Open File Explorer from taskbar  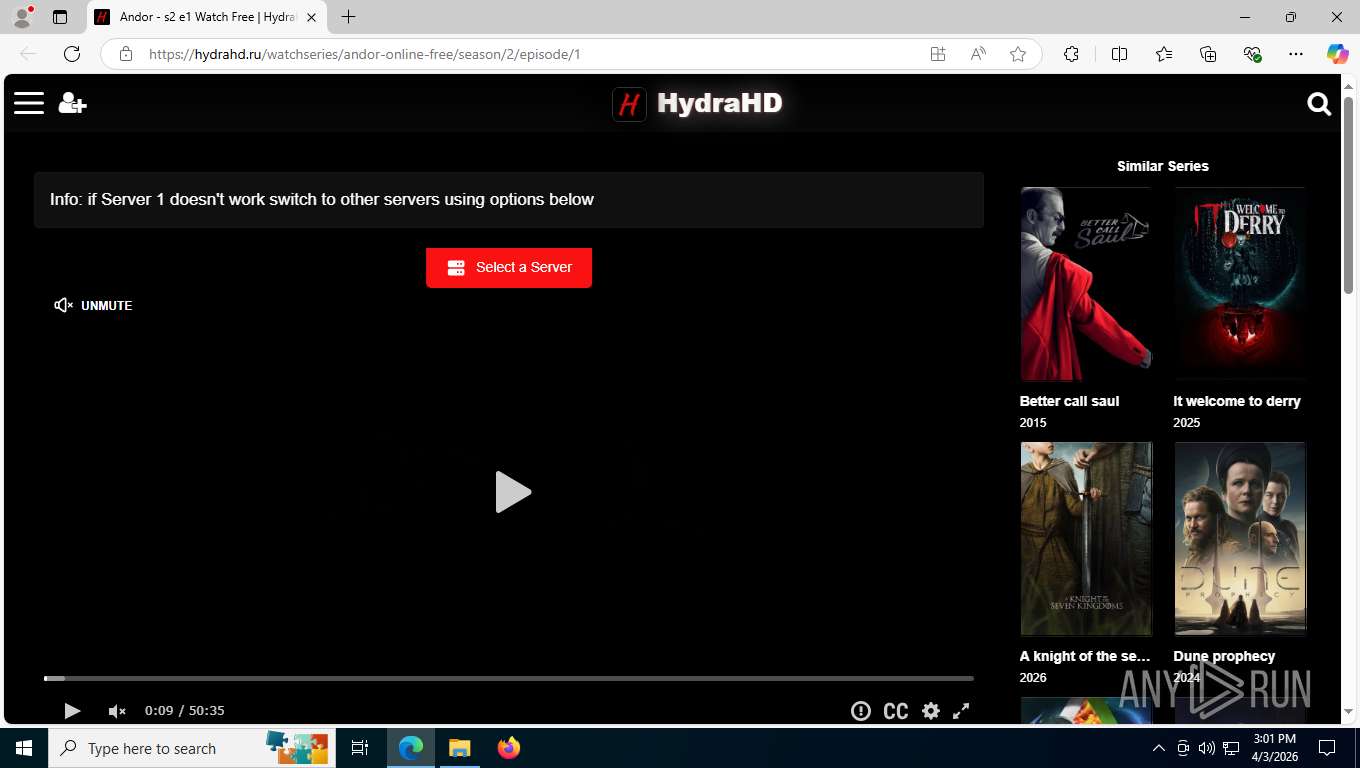click(459, 748)
